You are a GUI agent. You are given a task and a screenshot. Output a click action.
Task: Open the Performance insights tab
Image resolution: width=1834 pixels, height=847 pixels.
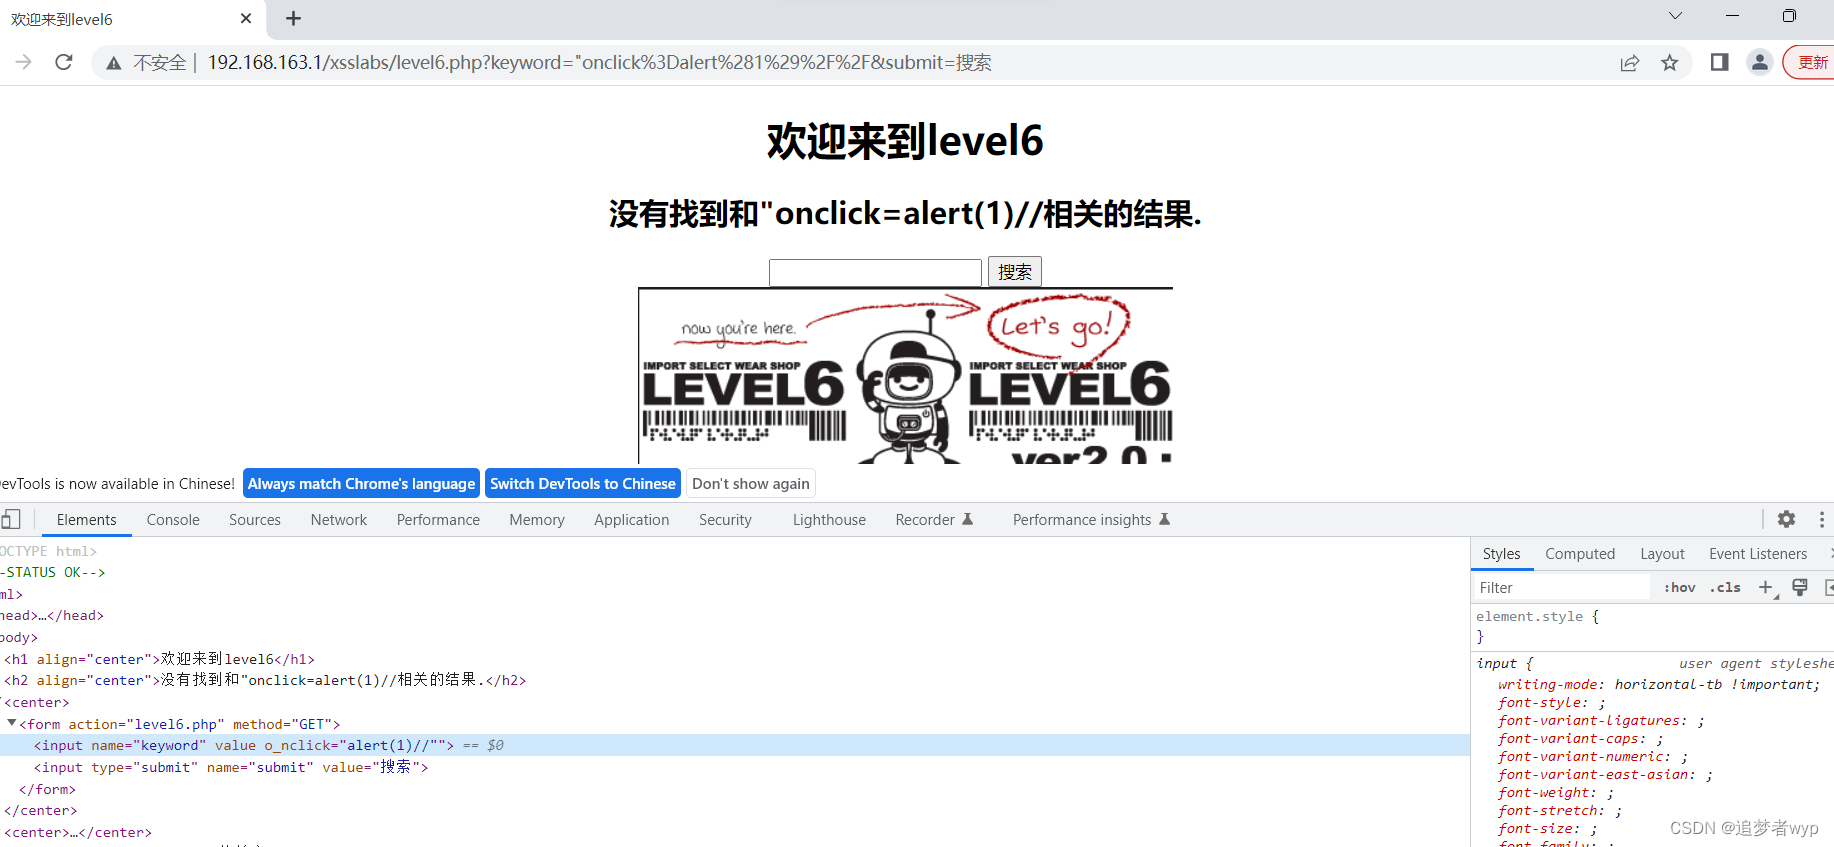click(1091, 520)
